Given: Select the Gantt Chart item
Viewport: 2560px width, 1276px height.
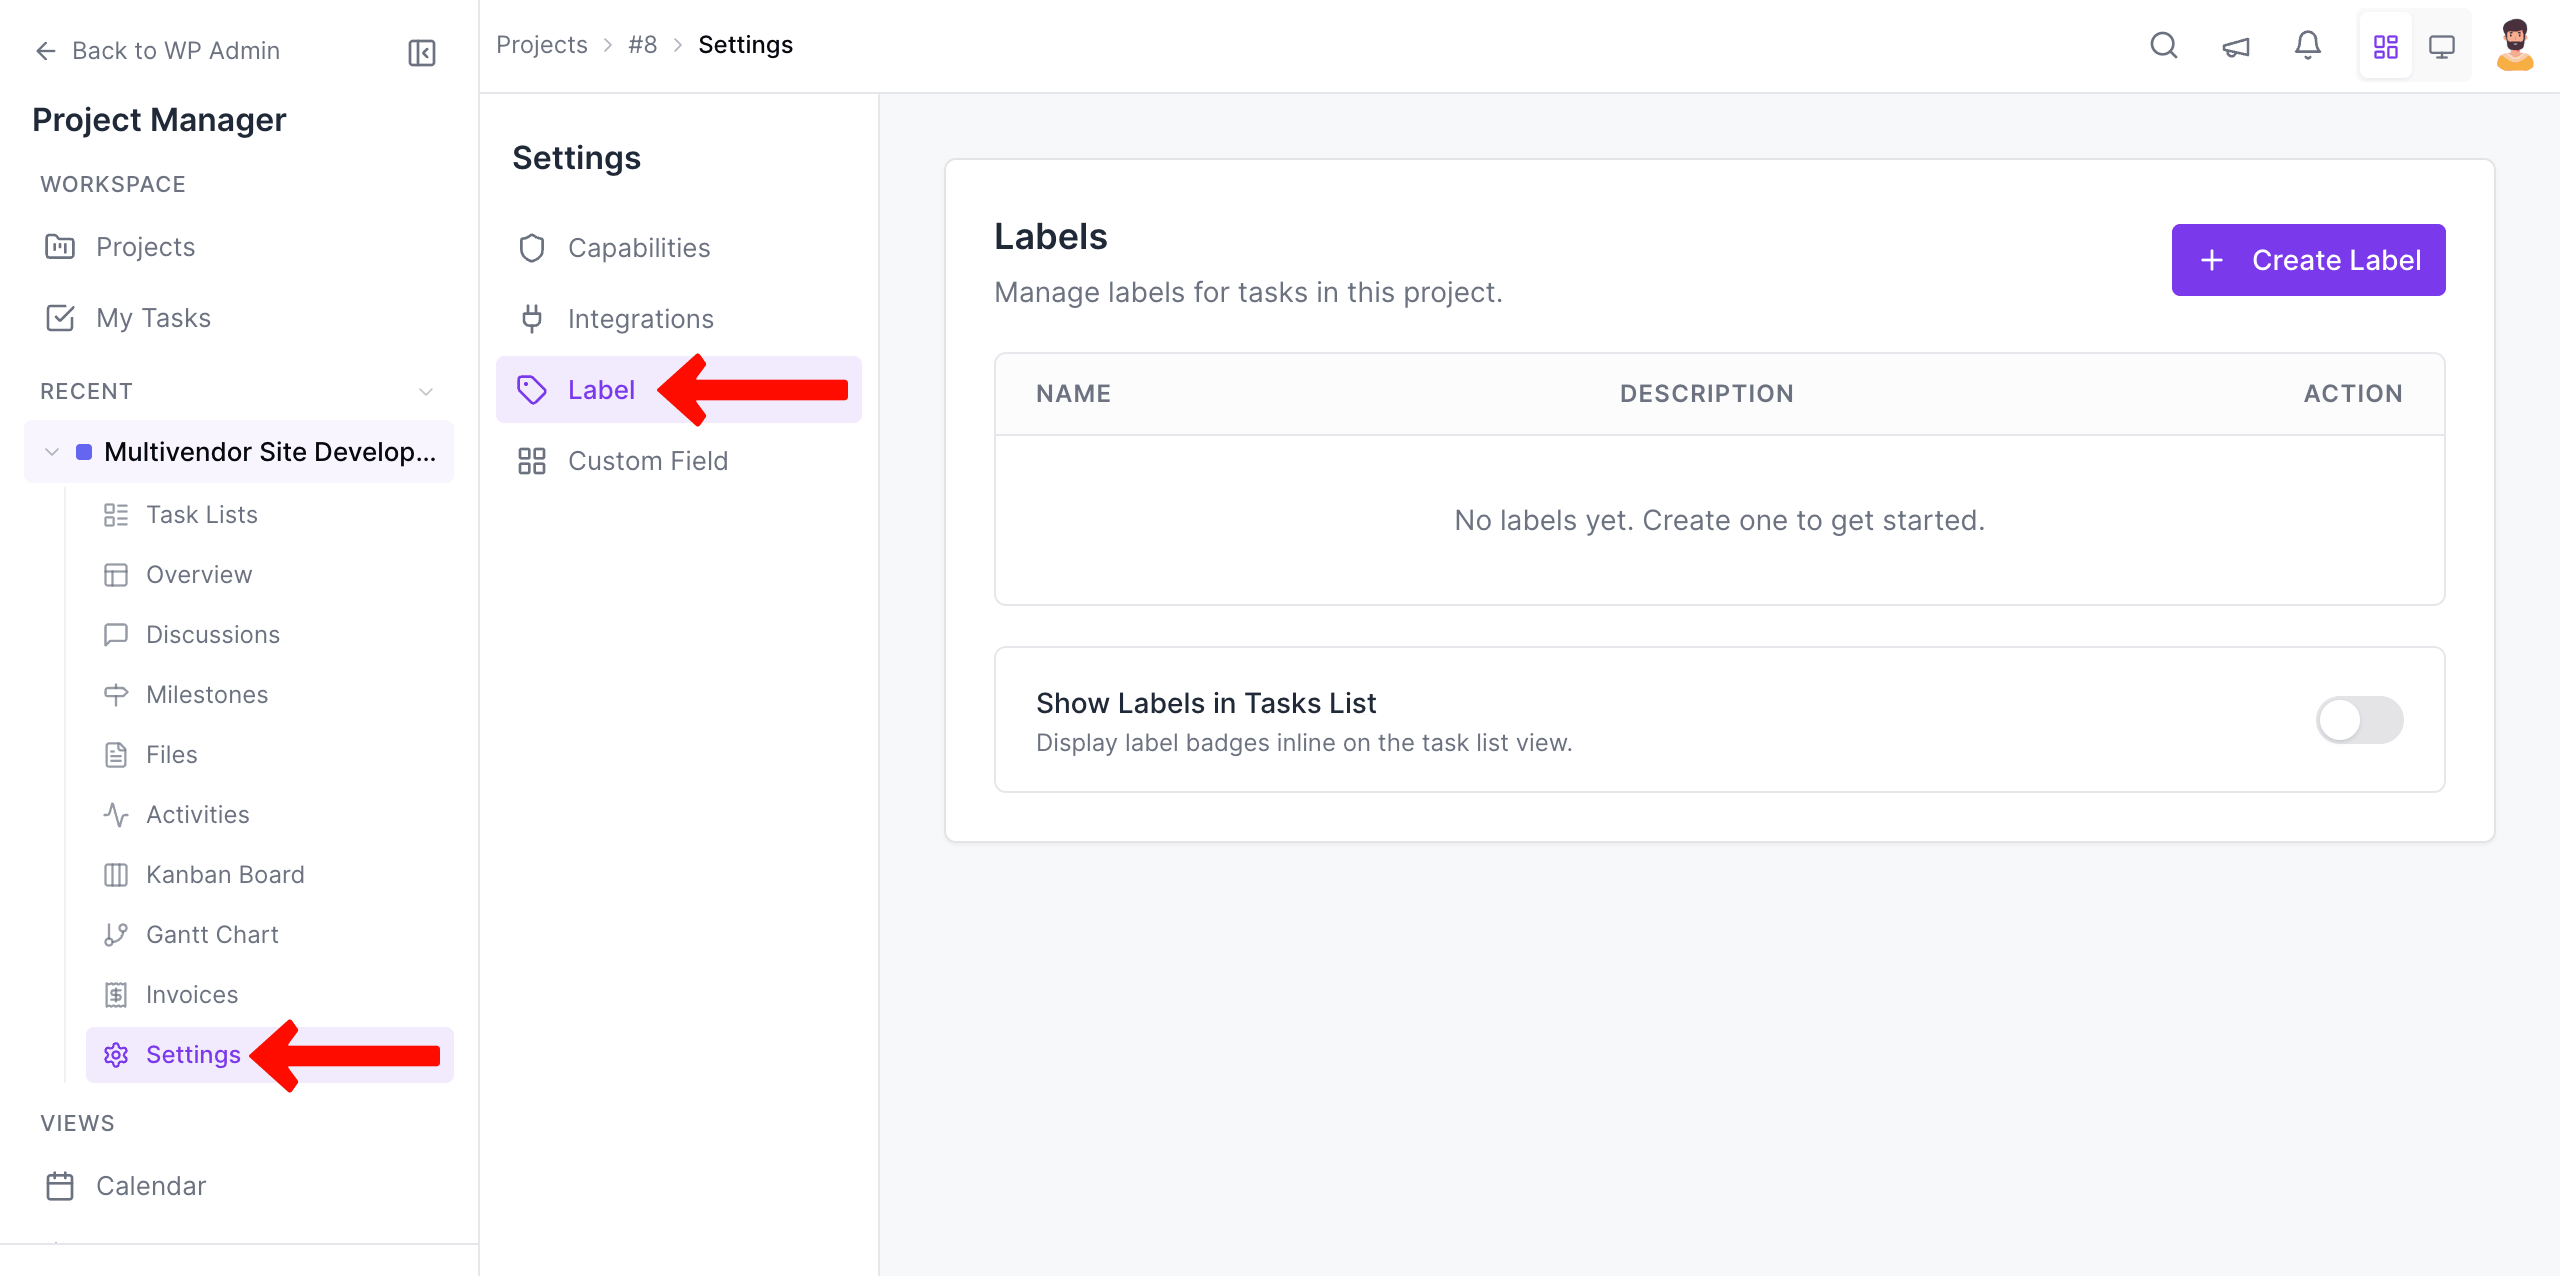Looking at the screenshot, I should (x=212, y=934).
